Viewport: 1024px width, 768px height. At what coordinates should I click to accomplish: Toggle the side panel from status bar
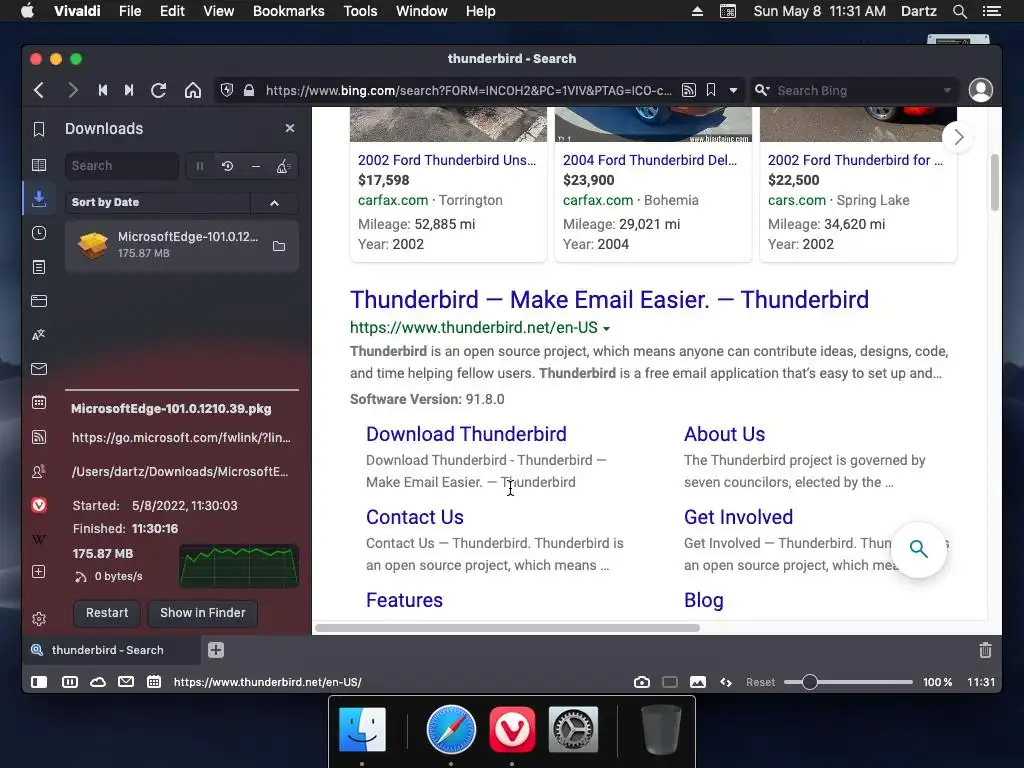point(39,682)
